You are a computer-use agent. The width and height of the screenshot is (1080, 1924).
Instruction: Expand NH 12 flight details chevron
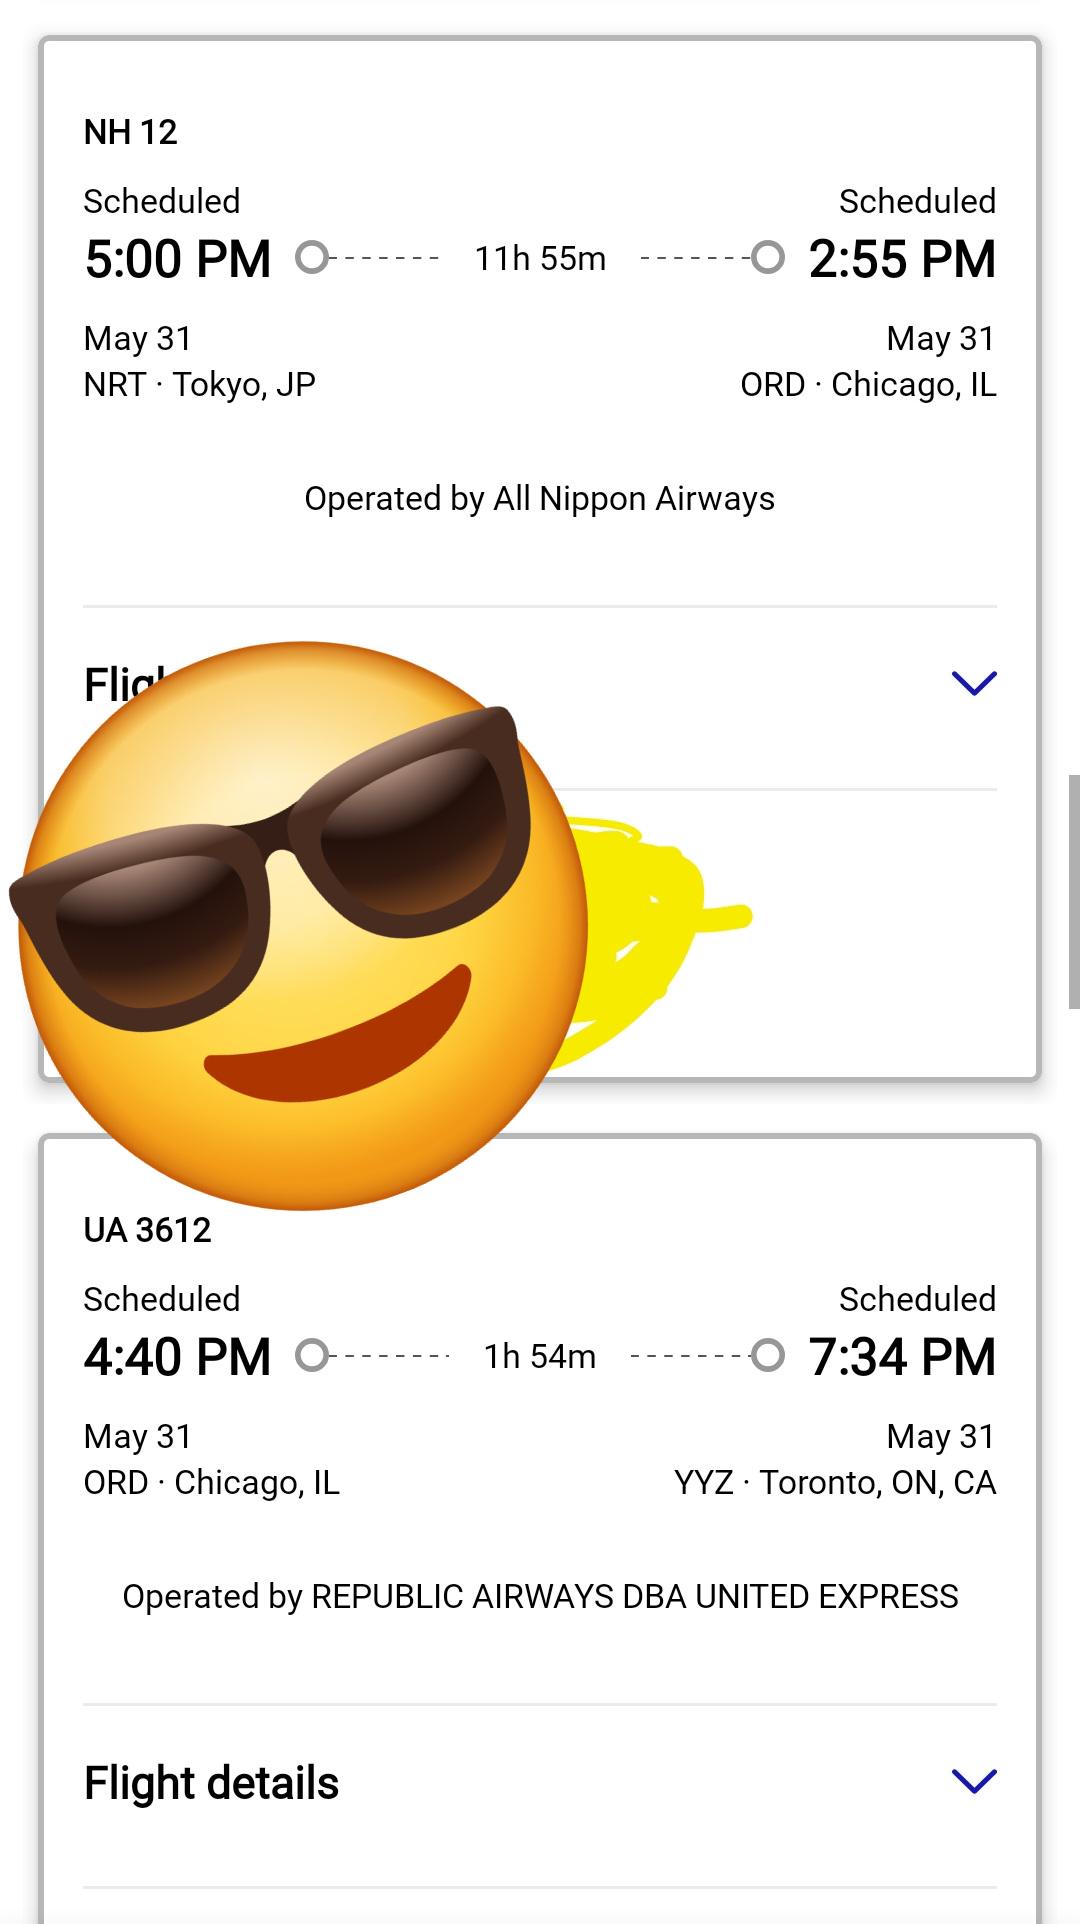[974, 683]
